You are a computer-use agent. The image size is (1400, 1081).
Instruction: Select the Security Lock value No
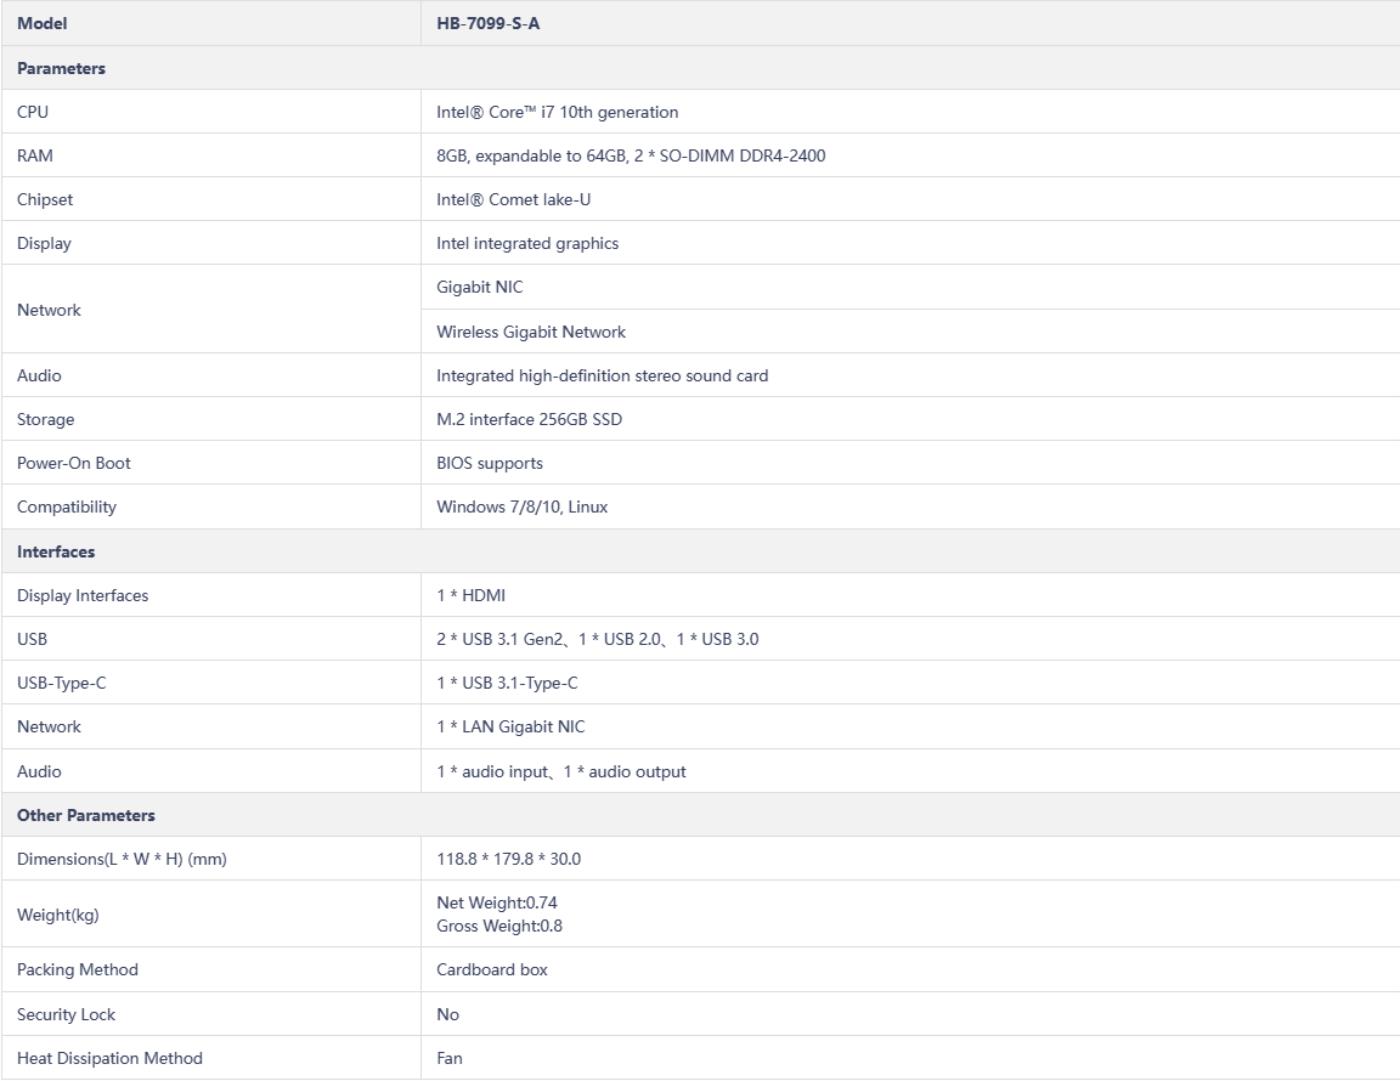448,1015
